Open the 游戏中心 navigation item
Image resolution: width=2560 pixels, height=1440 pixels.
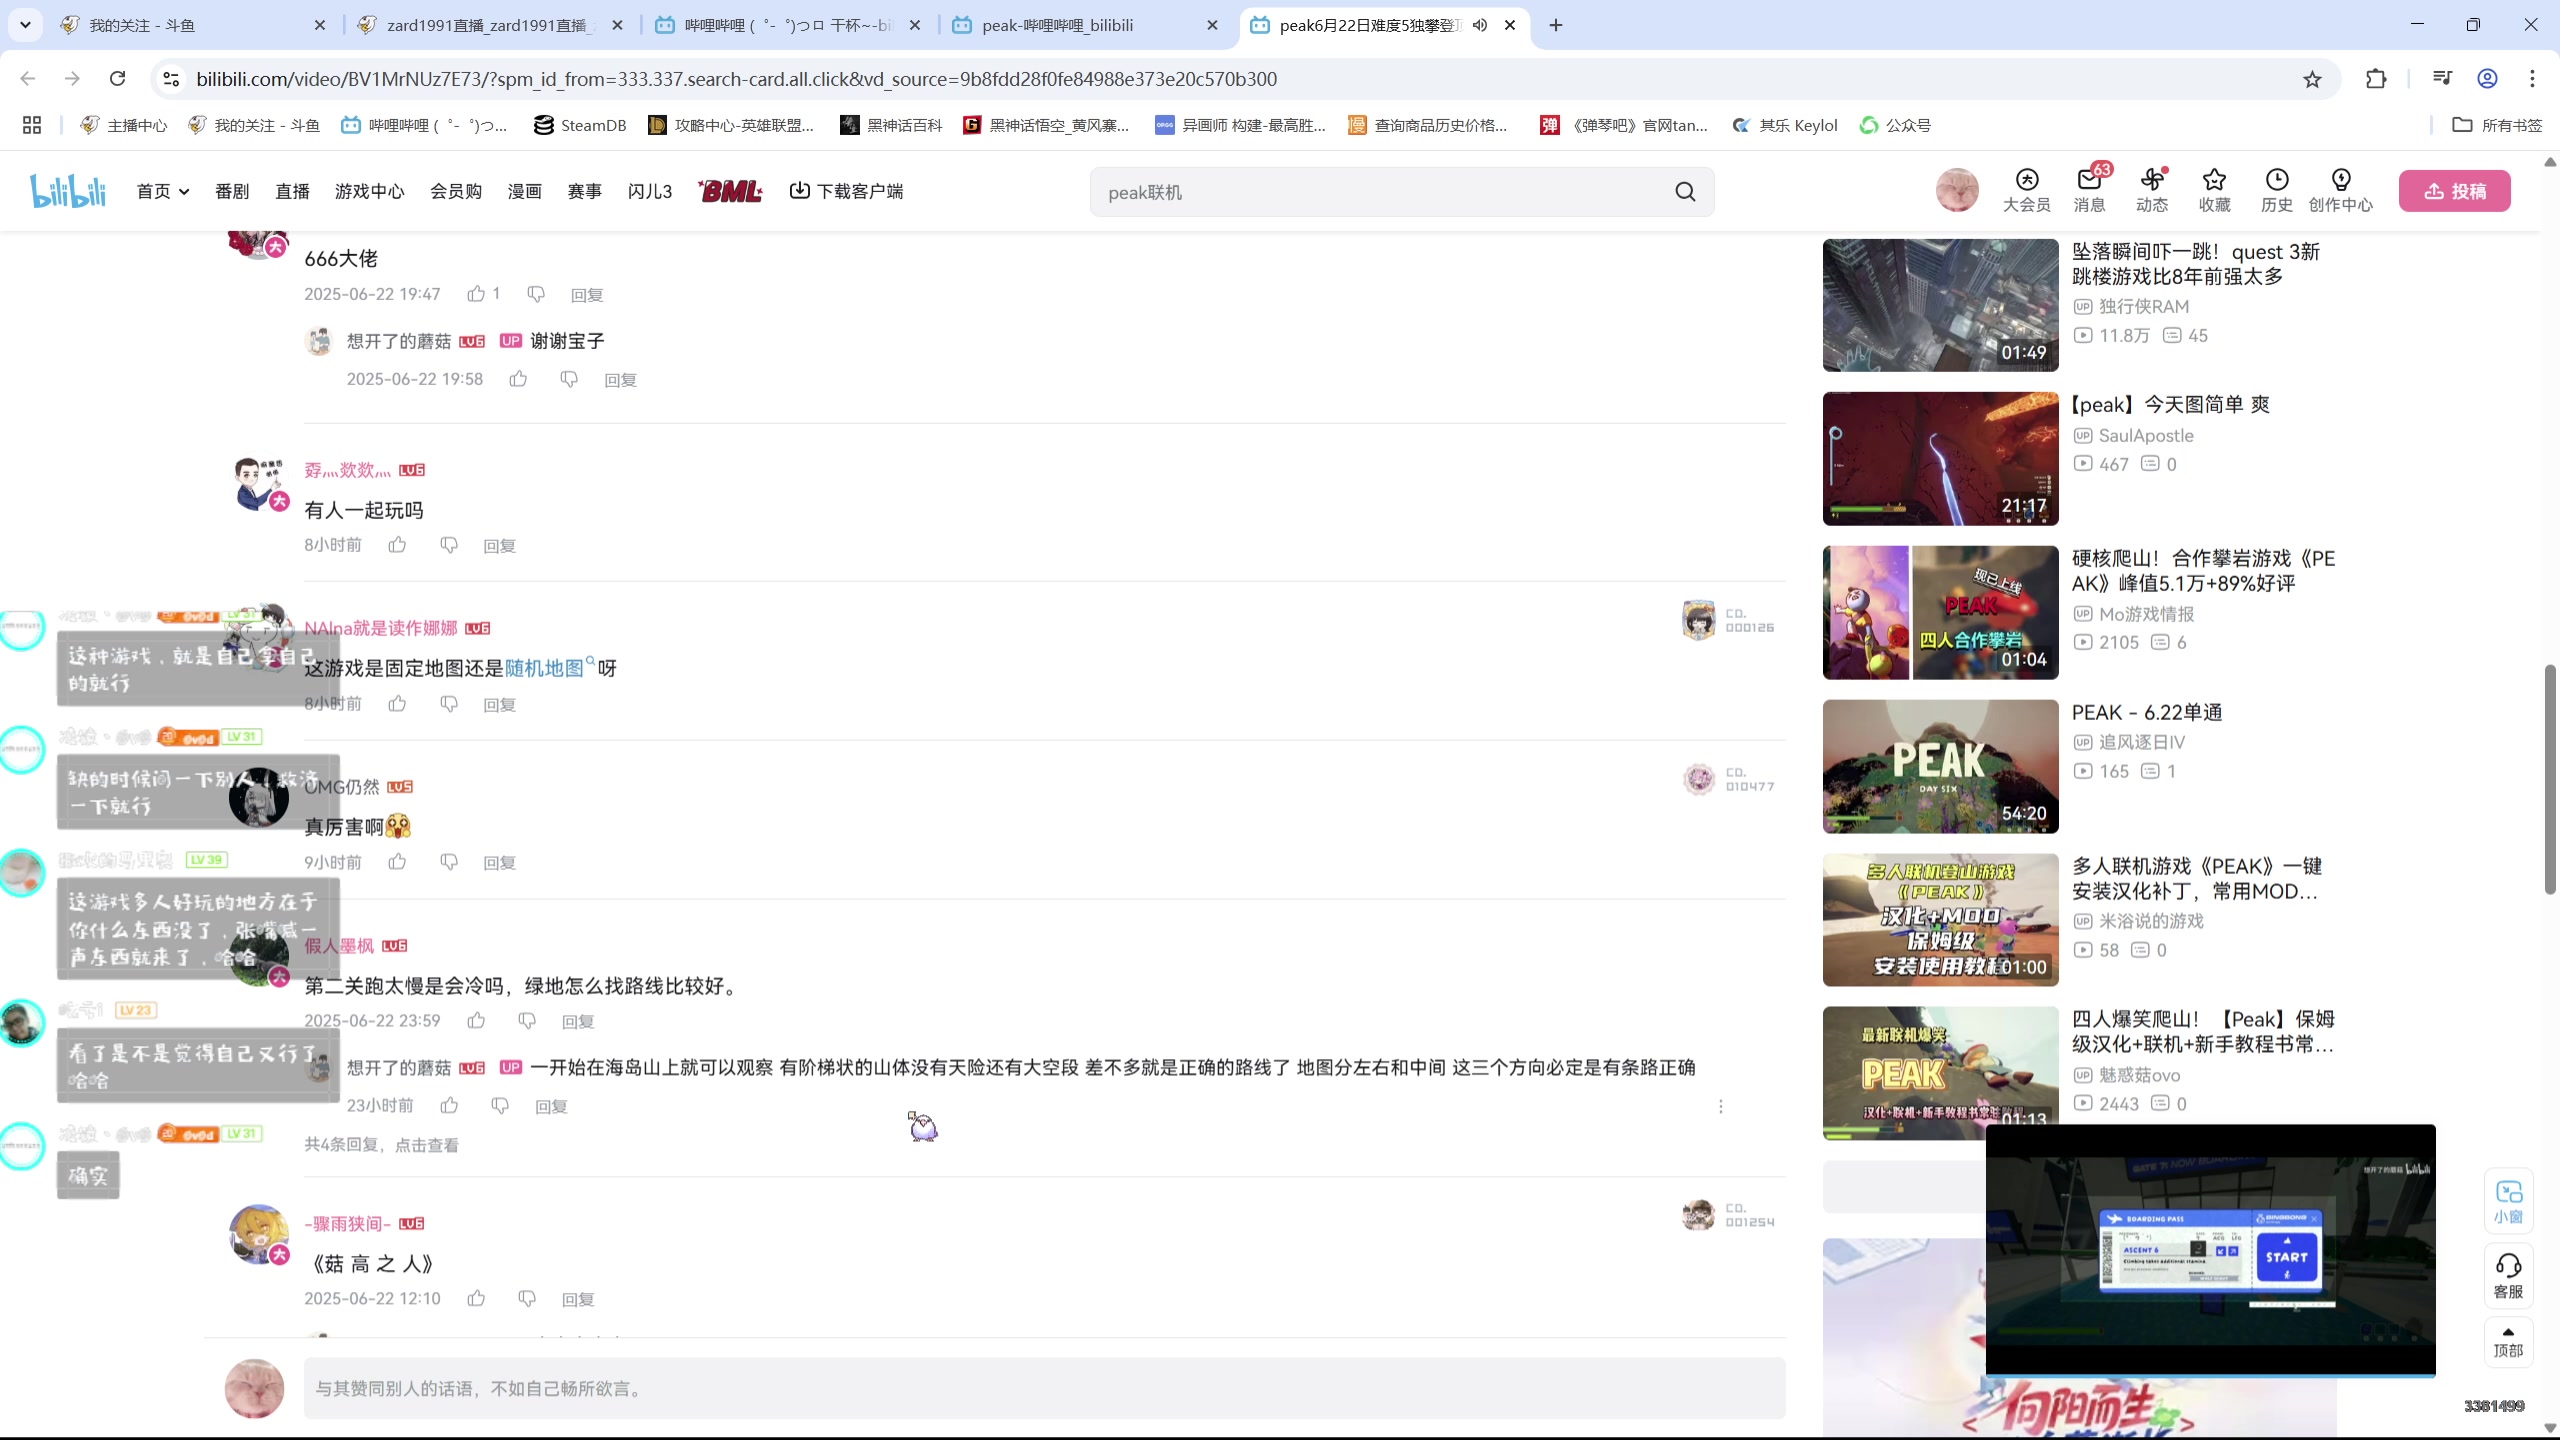coord(369,191)
